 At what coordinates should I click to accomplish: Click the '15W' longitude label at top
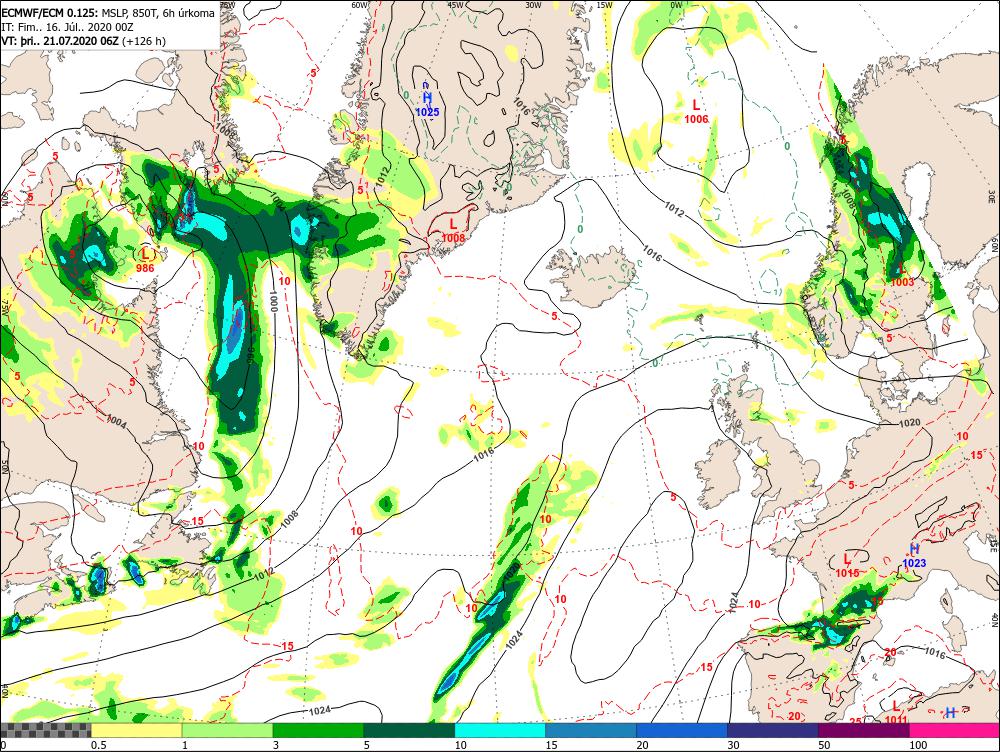pyautogui.click(x=605, y=4)
